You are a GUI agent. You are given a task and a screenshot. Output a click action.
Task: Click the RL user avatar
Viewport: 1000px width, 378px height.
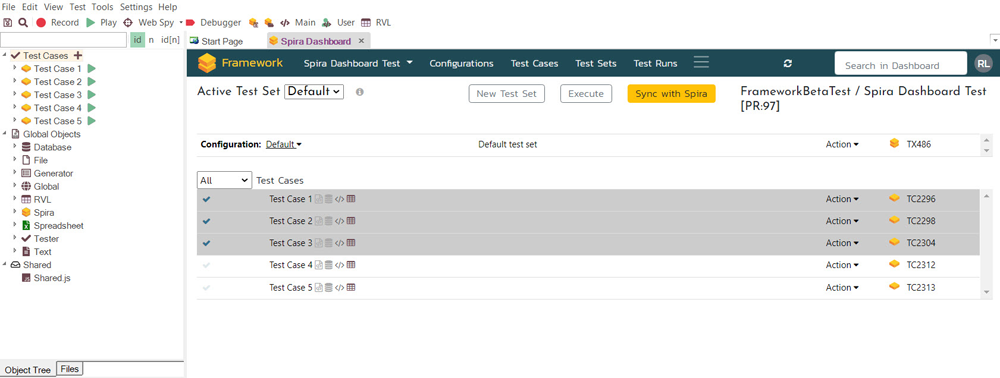(983, 64)
